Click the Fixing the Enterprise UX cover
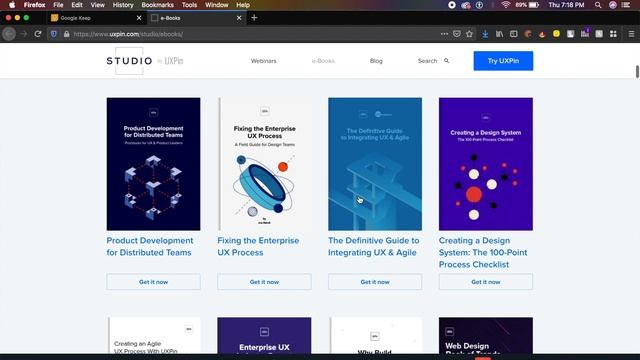This screenshot has width=640, height=360. coord(264,164)
